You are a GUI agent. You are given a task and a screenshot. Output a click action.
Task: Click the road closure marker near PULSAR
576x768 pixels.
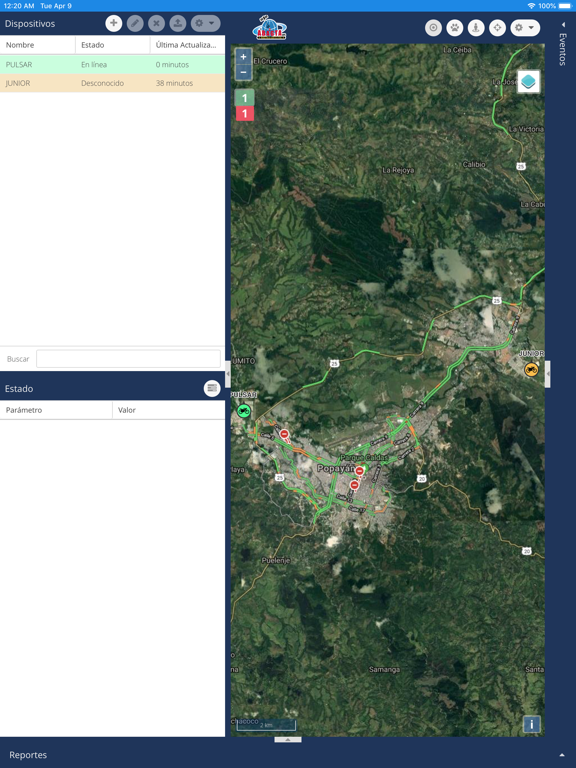[x=285, y=434]
